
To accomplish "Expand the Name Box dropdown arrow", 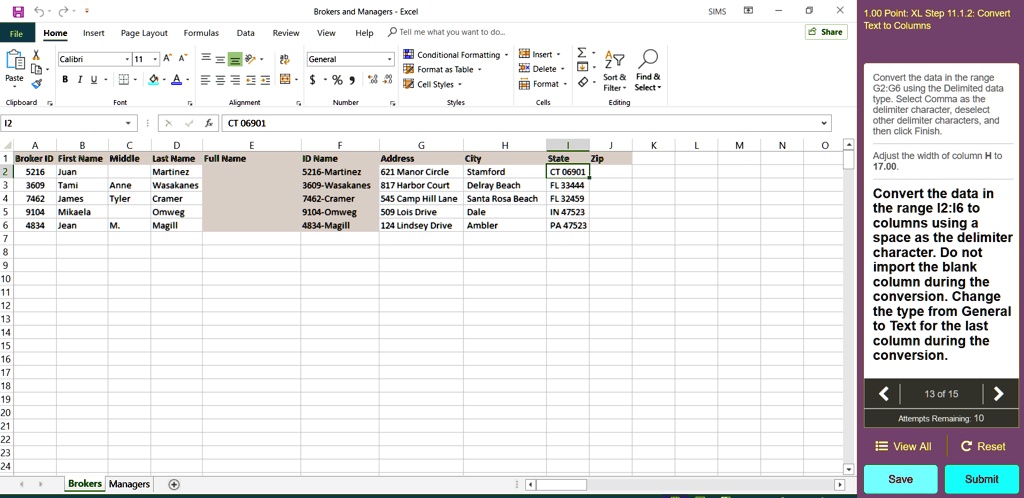I will tap(128, 123).
